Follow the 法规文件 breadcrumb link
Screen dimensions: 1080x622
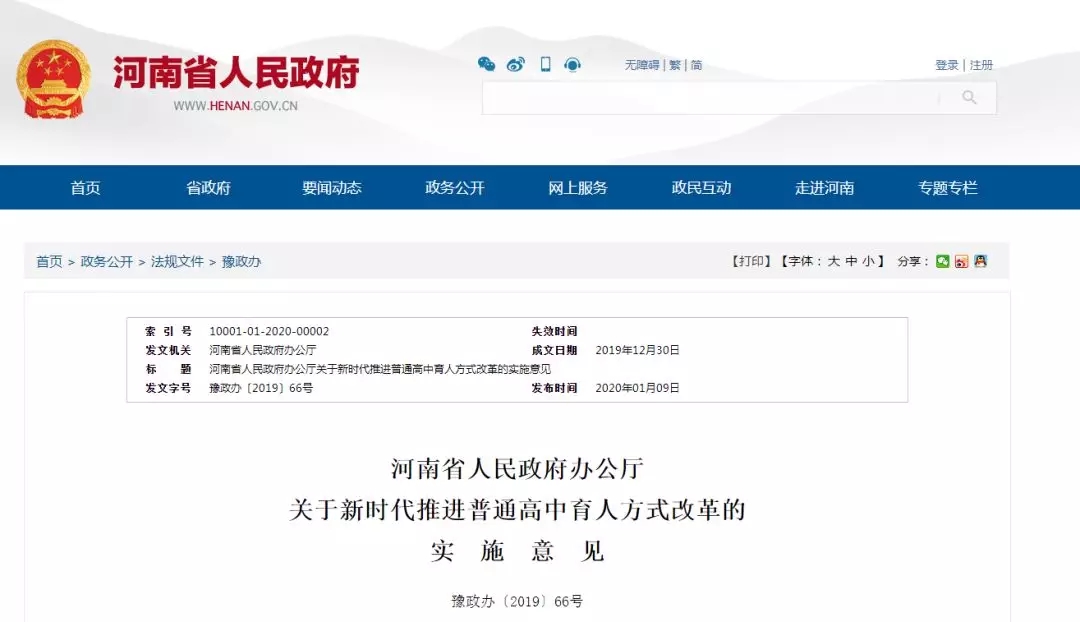177,261
